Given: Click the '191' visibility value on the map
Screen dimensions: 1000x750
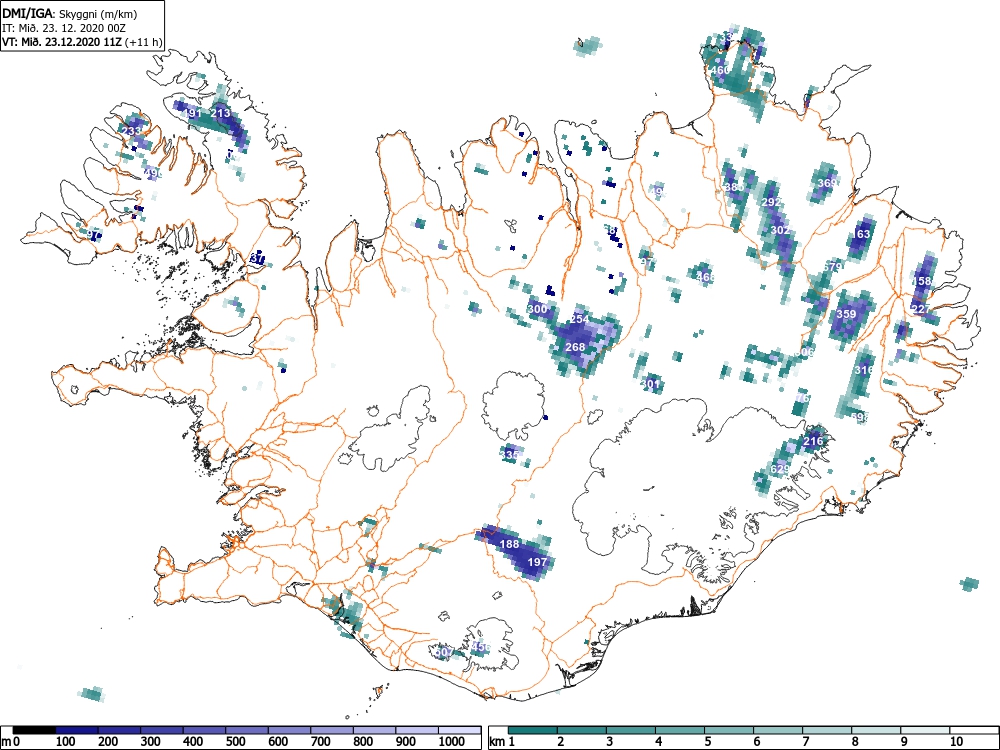Looking at the screenshot, I should [192, 114].
